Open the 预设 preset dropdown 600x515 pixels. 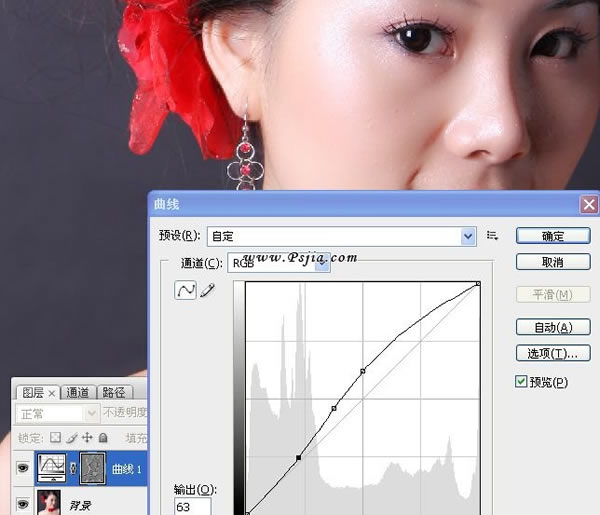tap(342, 236)
